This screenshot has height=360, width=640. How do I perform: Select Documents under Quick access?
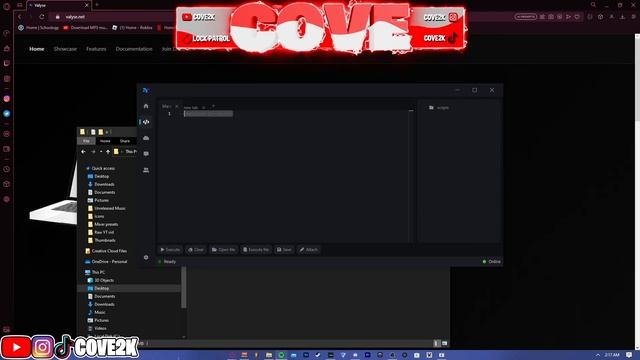click(x=102, y=192)
